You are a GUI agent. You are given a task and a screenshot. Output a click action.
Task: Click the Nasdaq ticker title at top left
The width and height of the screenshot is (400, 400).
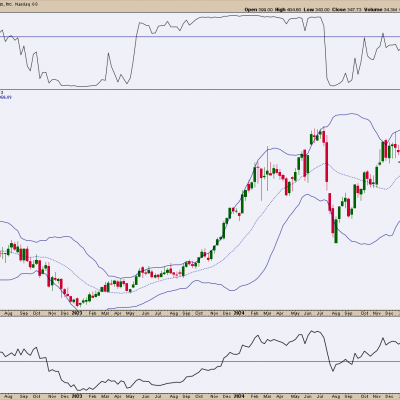click(x=19, y=4)
